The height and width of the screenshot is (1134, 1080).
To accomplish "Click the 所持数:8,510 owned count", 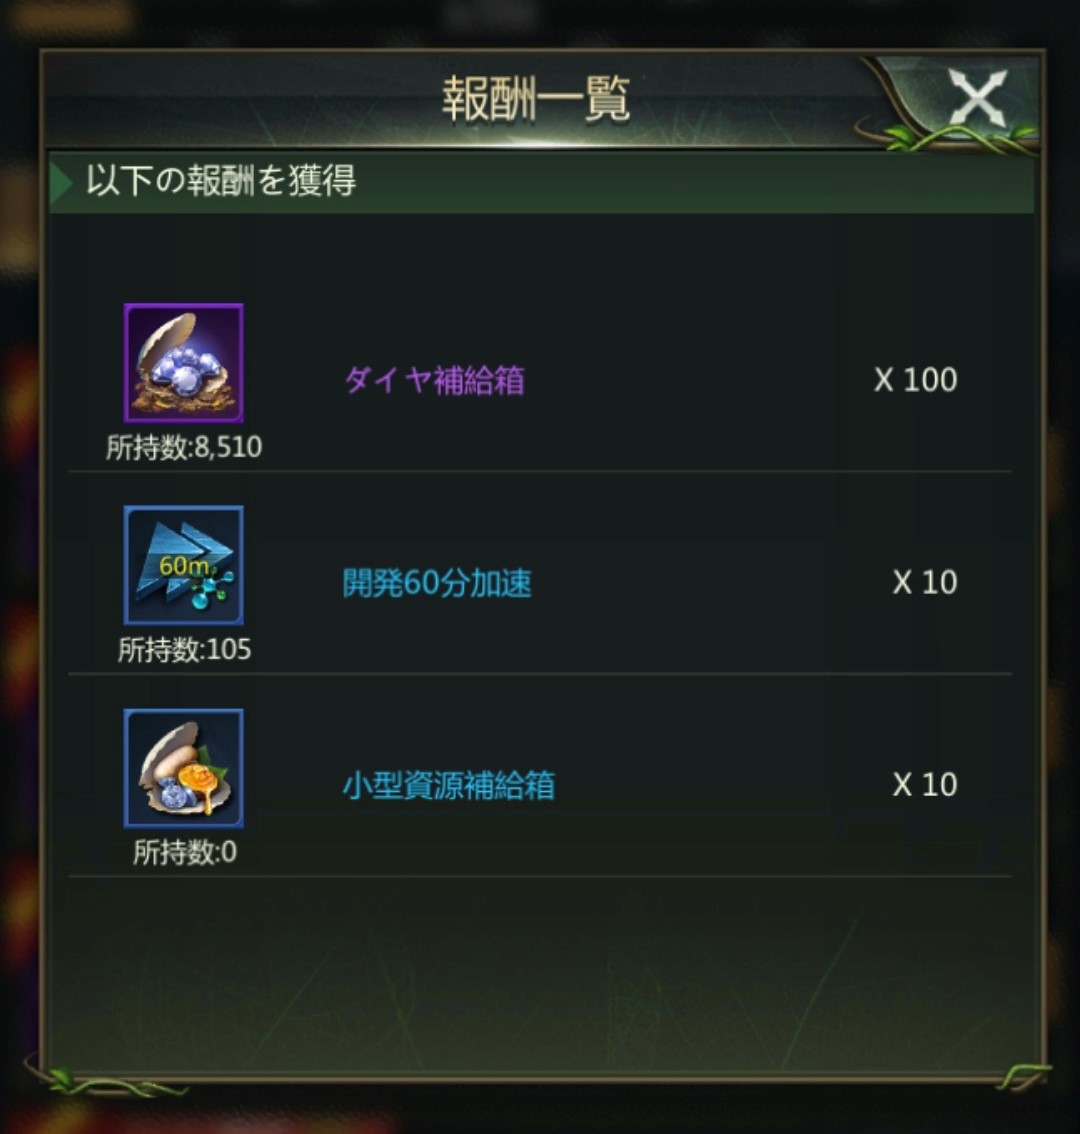I will click(184, 447).
